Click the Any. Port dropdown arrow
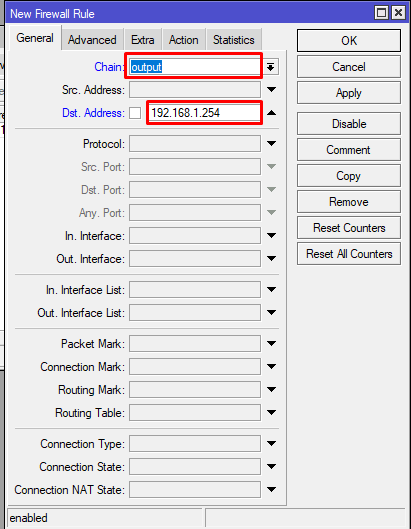Viewport: 411px width, 529px height. [x=271, y=213]
